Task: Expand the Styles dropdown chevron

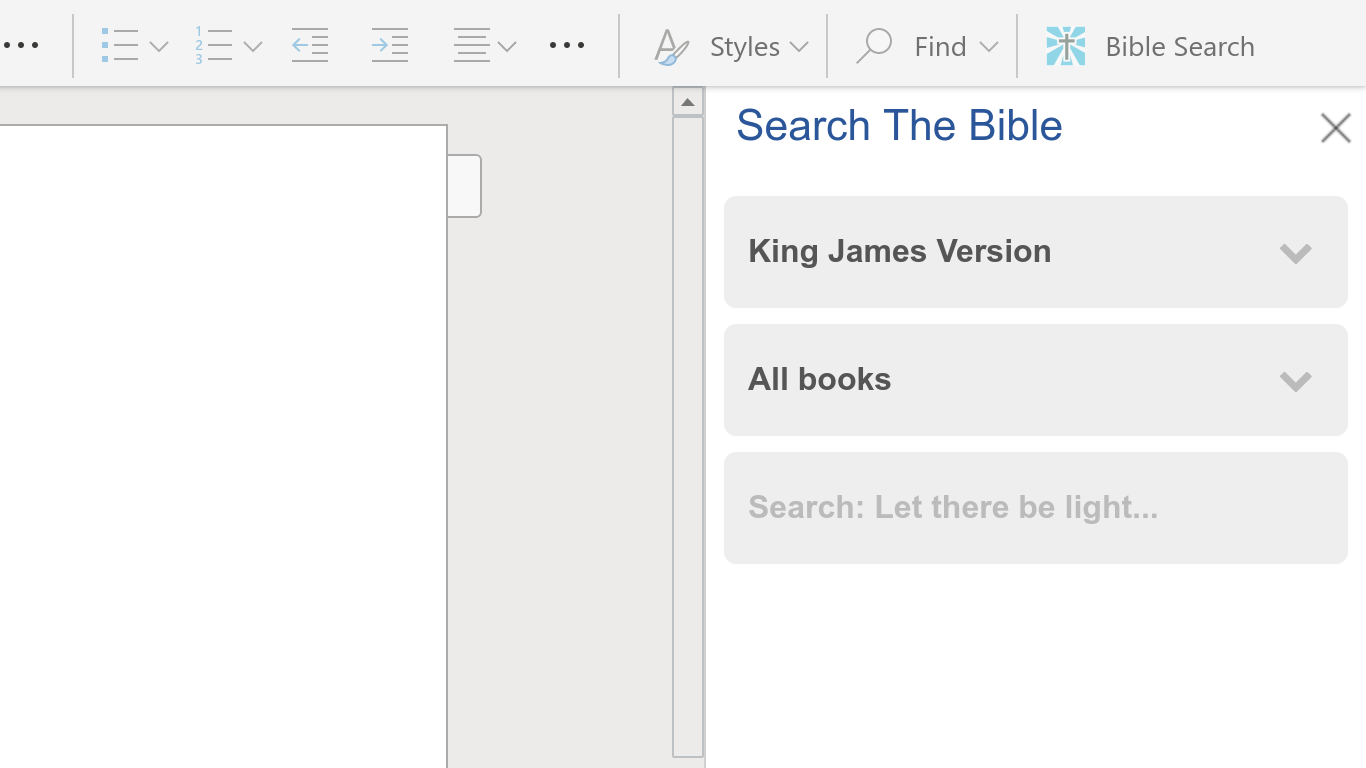Action: 798,46
